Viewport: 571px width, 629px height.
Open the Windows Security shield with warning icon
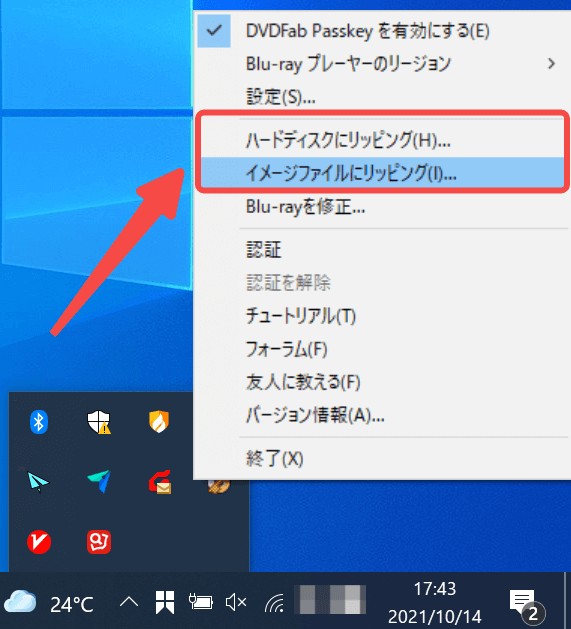coord(99,422)
